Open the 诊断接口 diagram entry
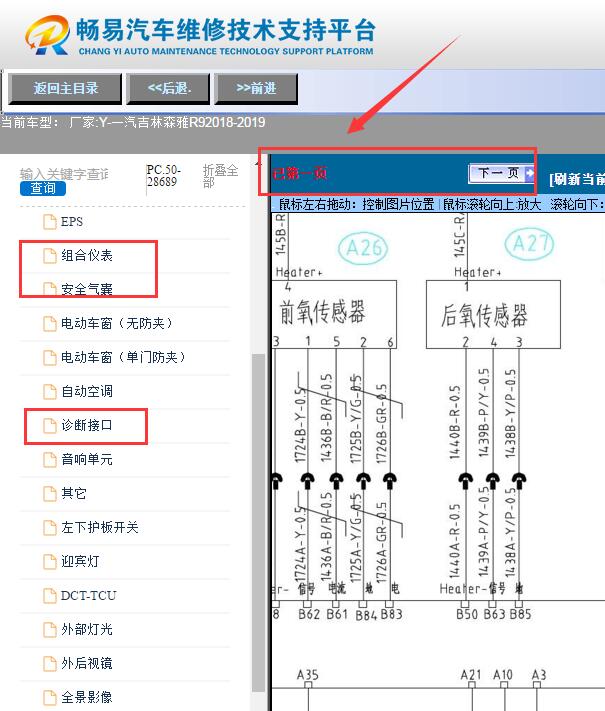 [87, 425]
